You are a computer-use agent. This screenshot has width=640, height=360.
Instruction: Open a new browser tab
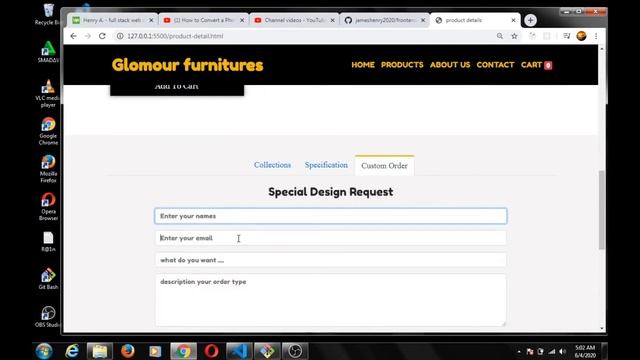point(530,20)
